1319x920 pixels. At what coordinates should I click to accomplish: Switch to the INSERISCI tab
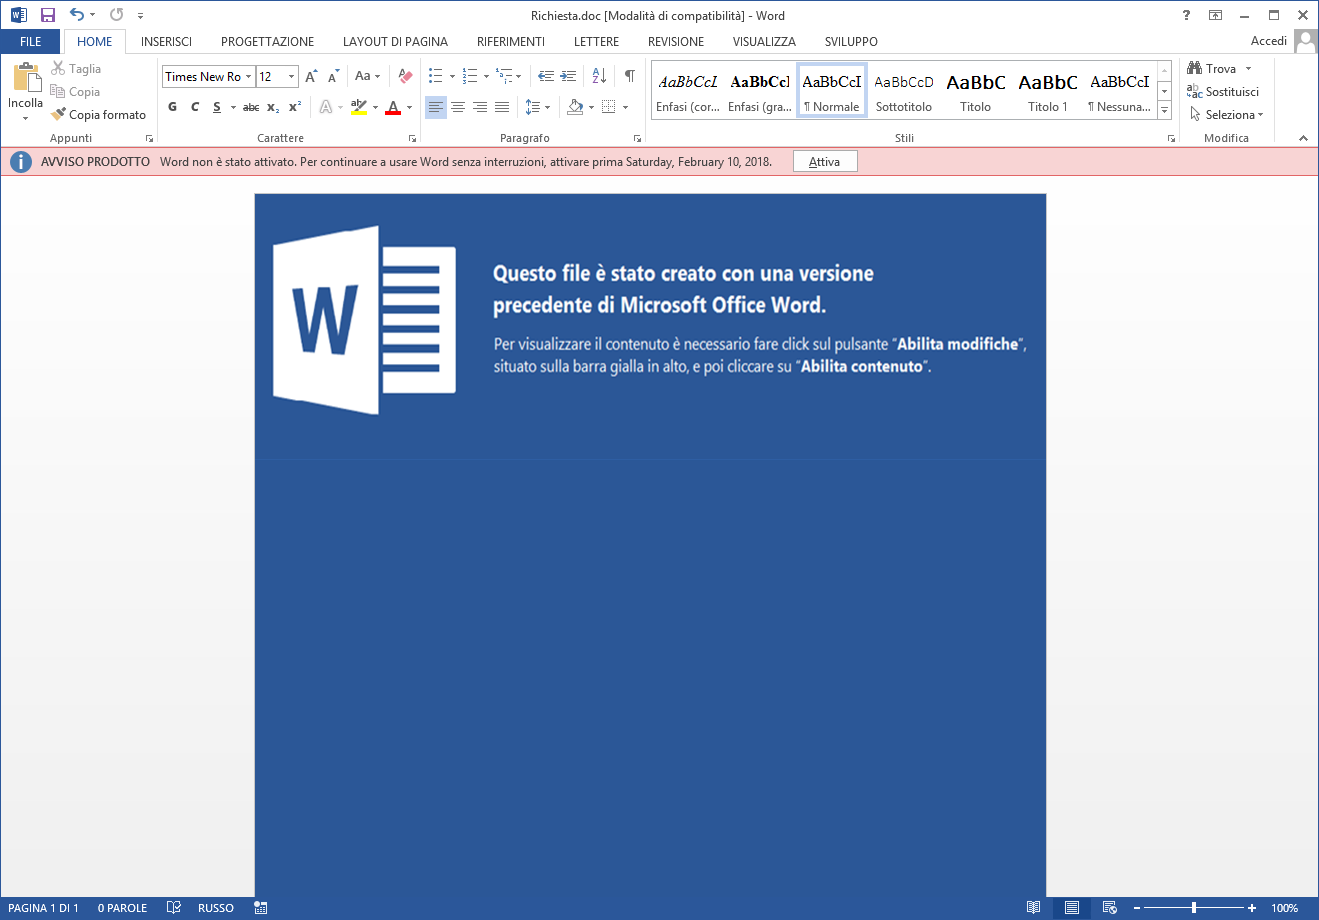point(166,41)
